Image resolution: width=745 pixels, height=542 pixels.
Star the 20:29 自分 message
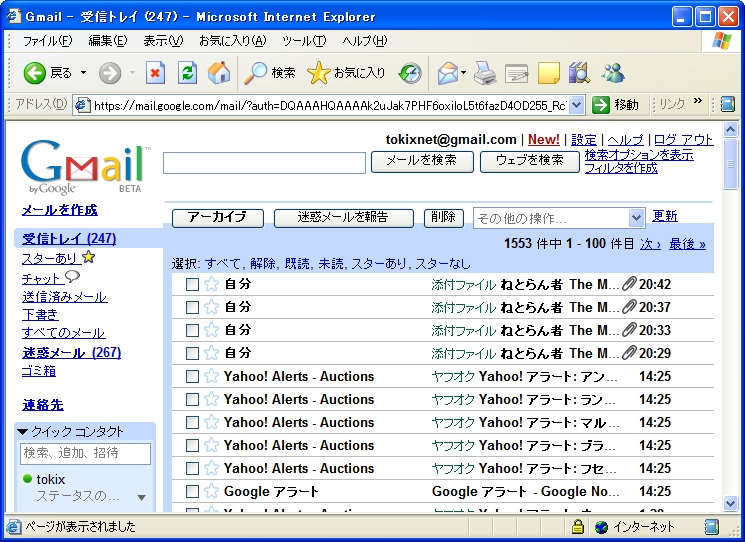coord(211,353)
